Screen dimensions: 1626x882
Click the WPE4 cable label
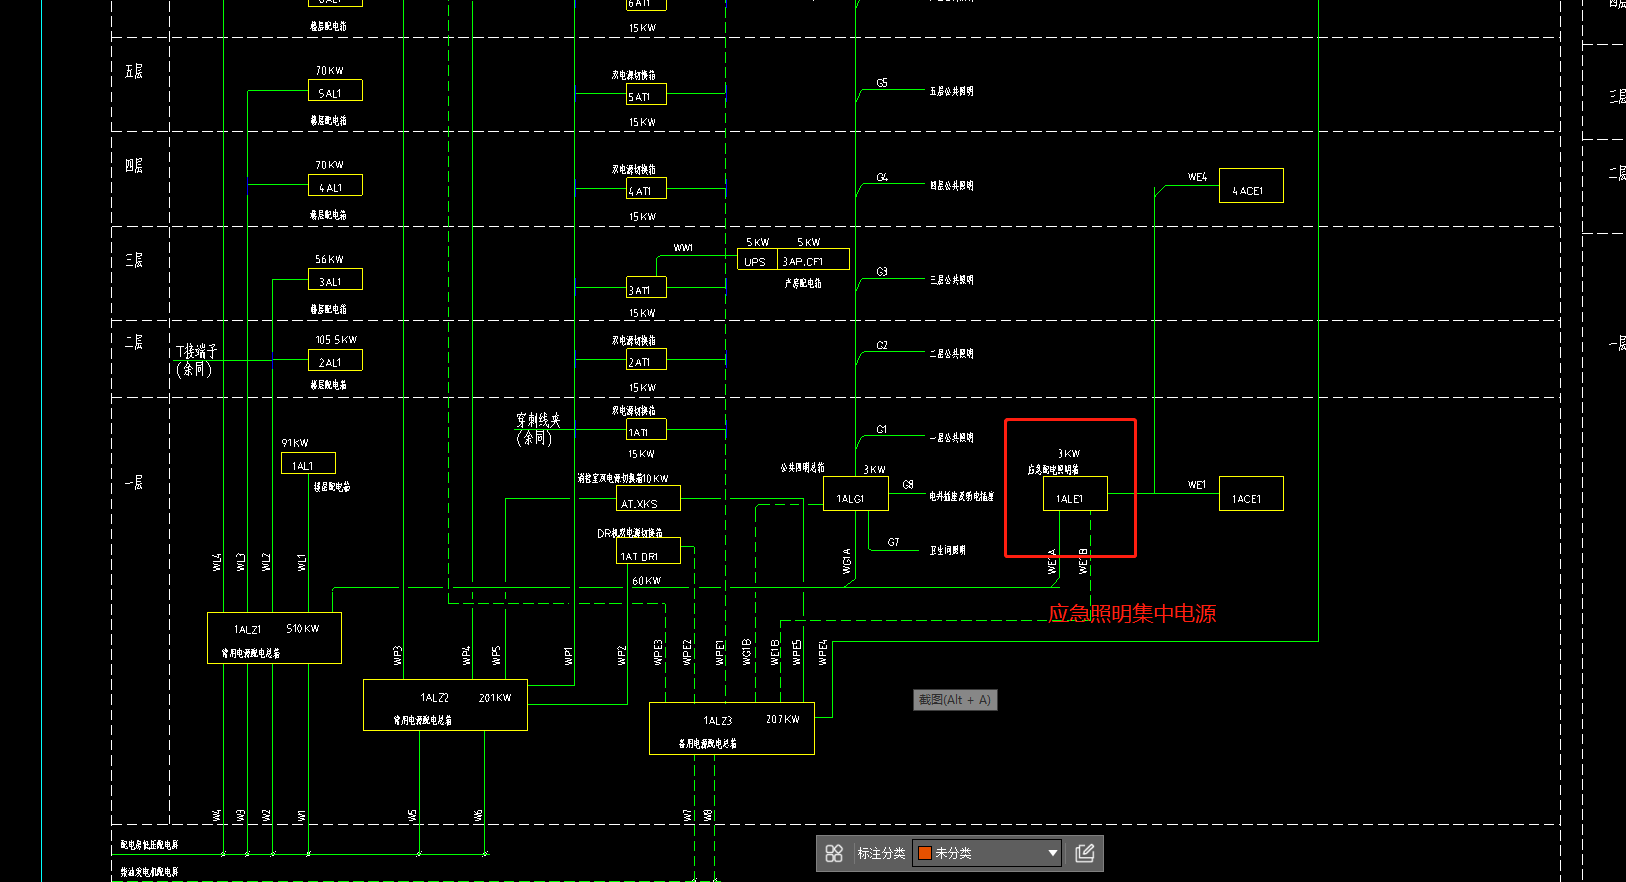click(823, 653)
